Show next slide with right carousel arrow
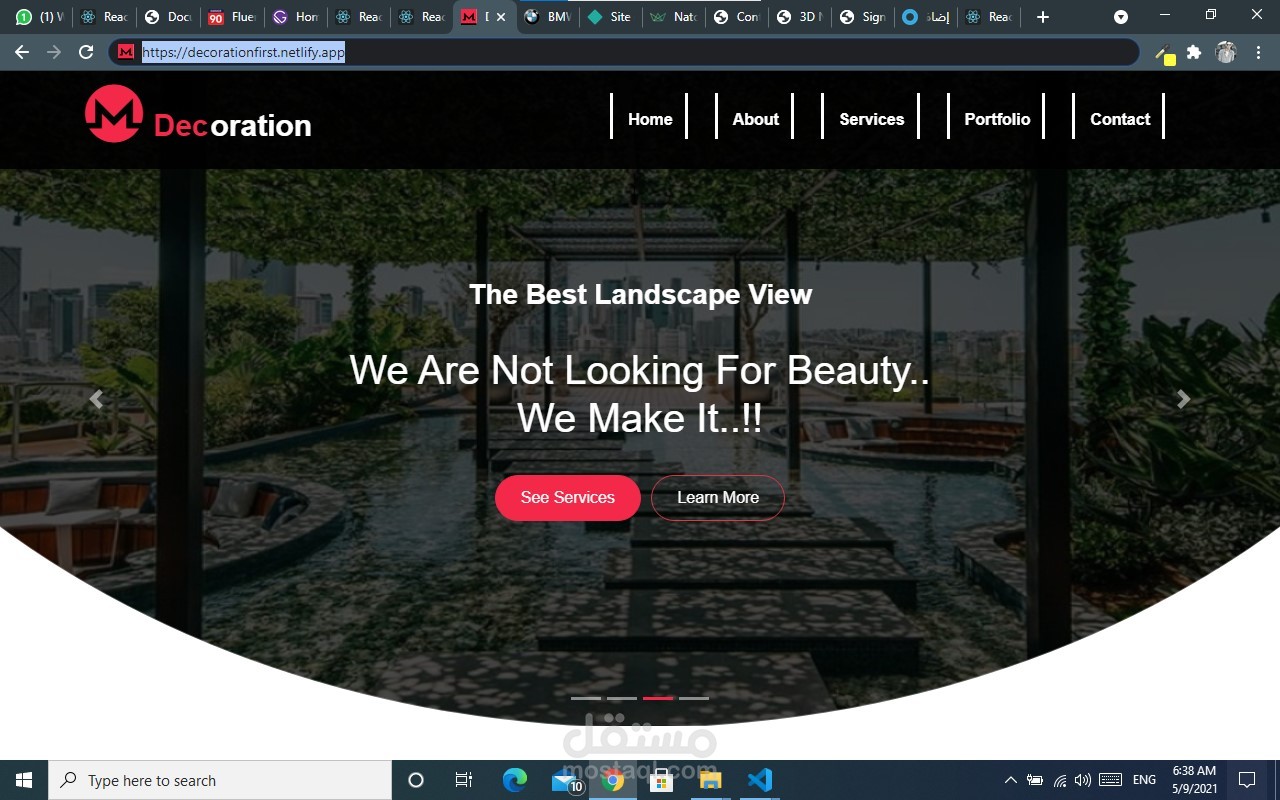Screen dimensions: 1280x800 click(x=1184, y=400)
